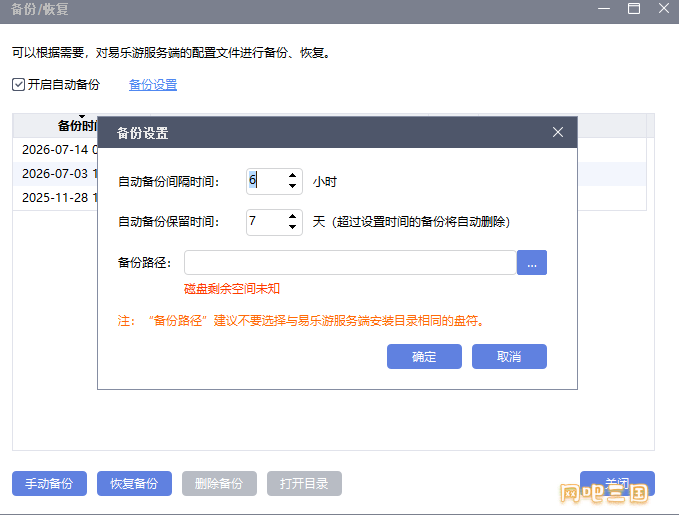Decrease the 自动备份保留时间 days value
Screen dimensions: 679x518
292,227
